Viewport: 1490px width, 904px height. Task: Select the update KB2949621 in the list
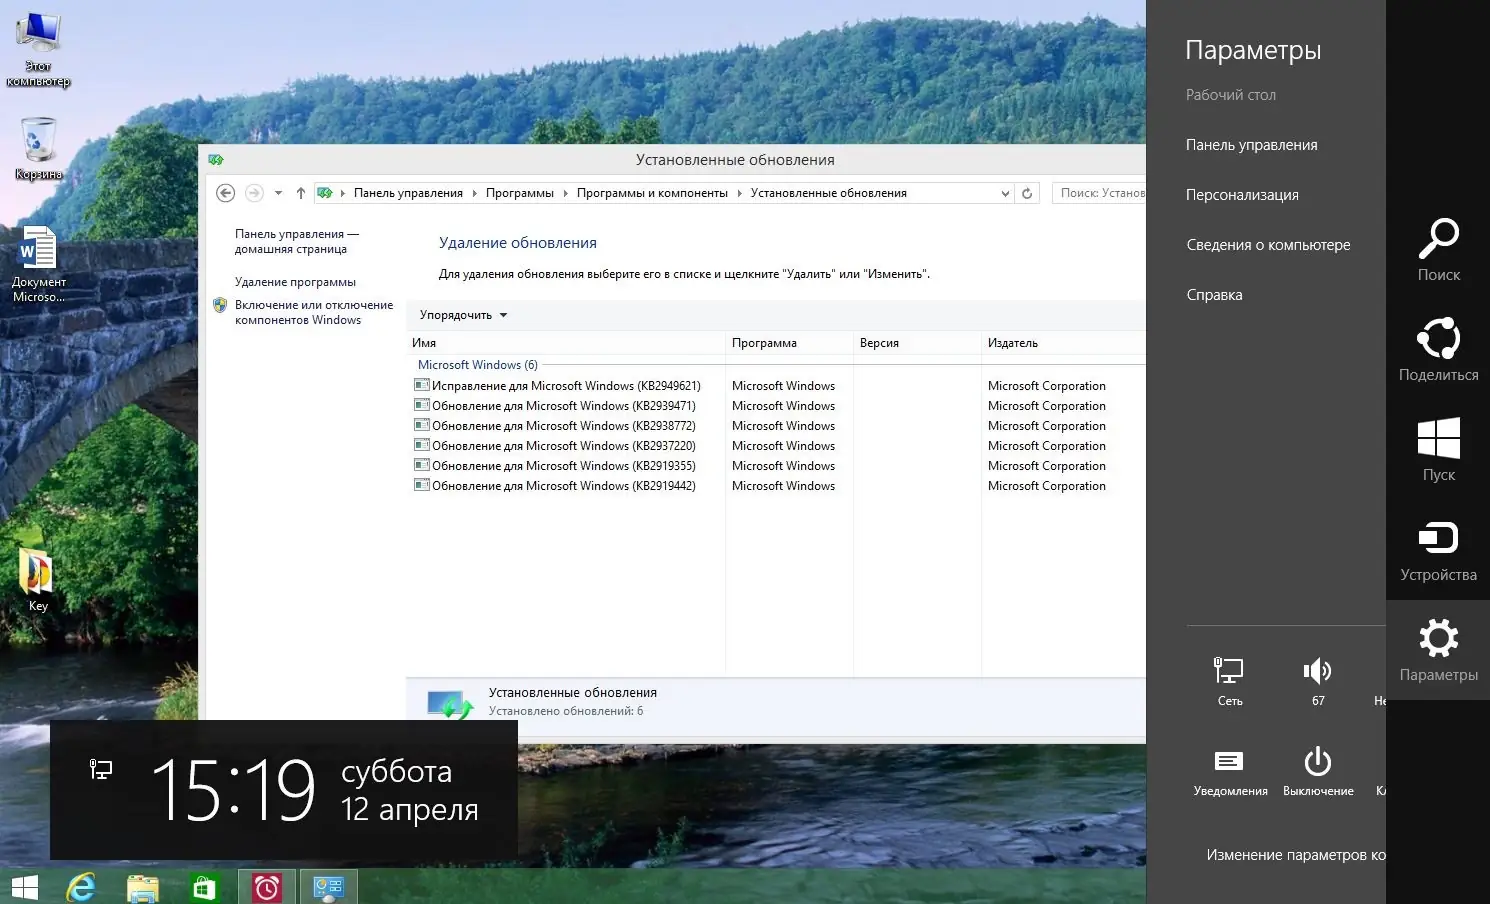coord(565,385)
